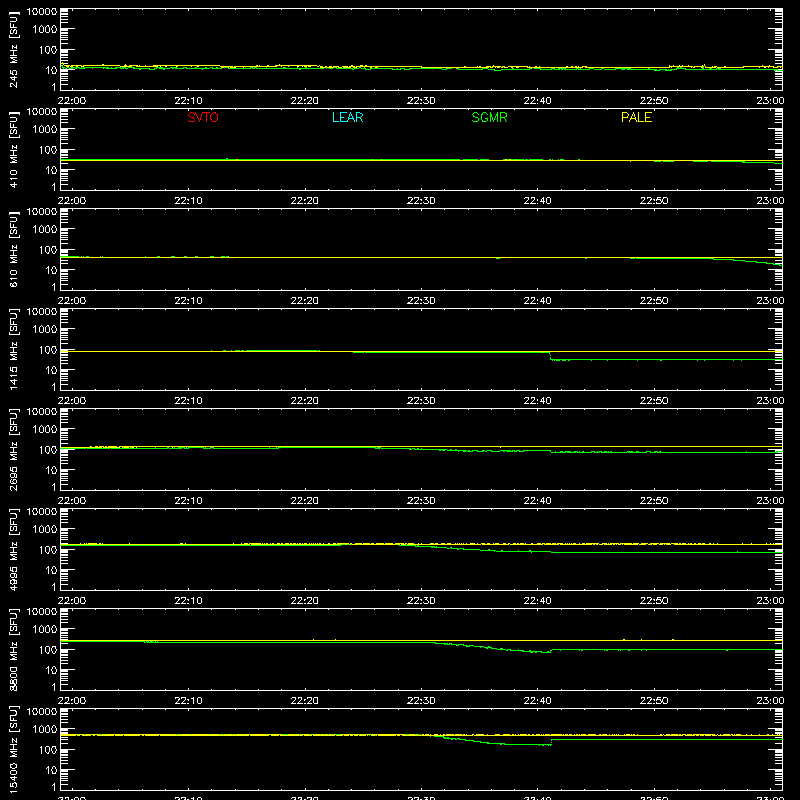Click the cyan LEAR station label

347,117
